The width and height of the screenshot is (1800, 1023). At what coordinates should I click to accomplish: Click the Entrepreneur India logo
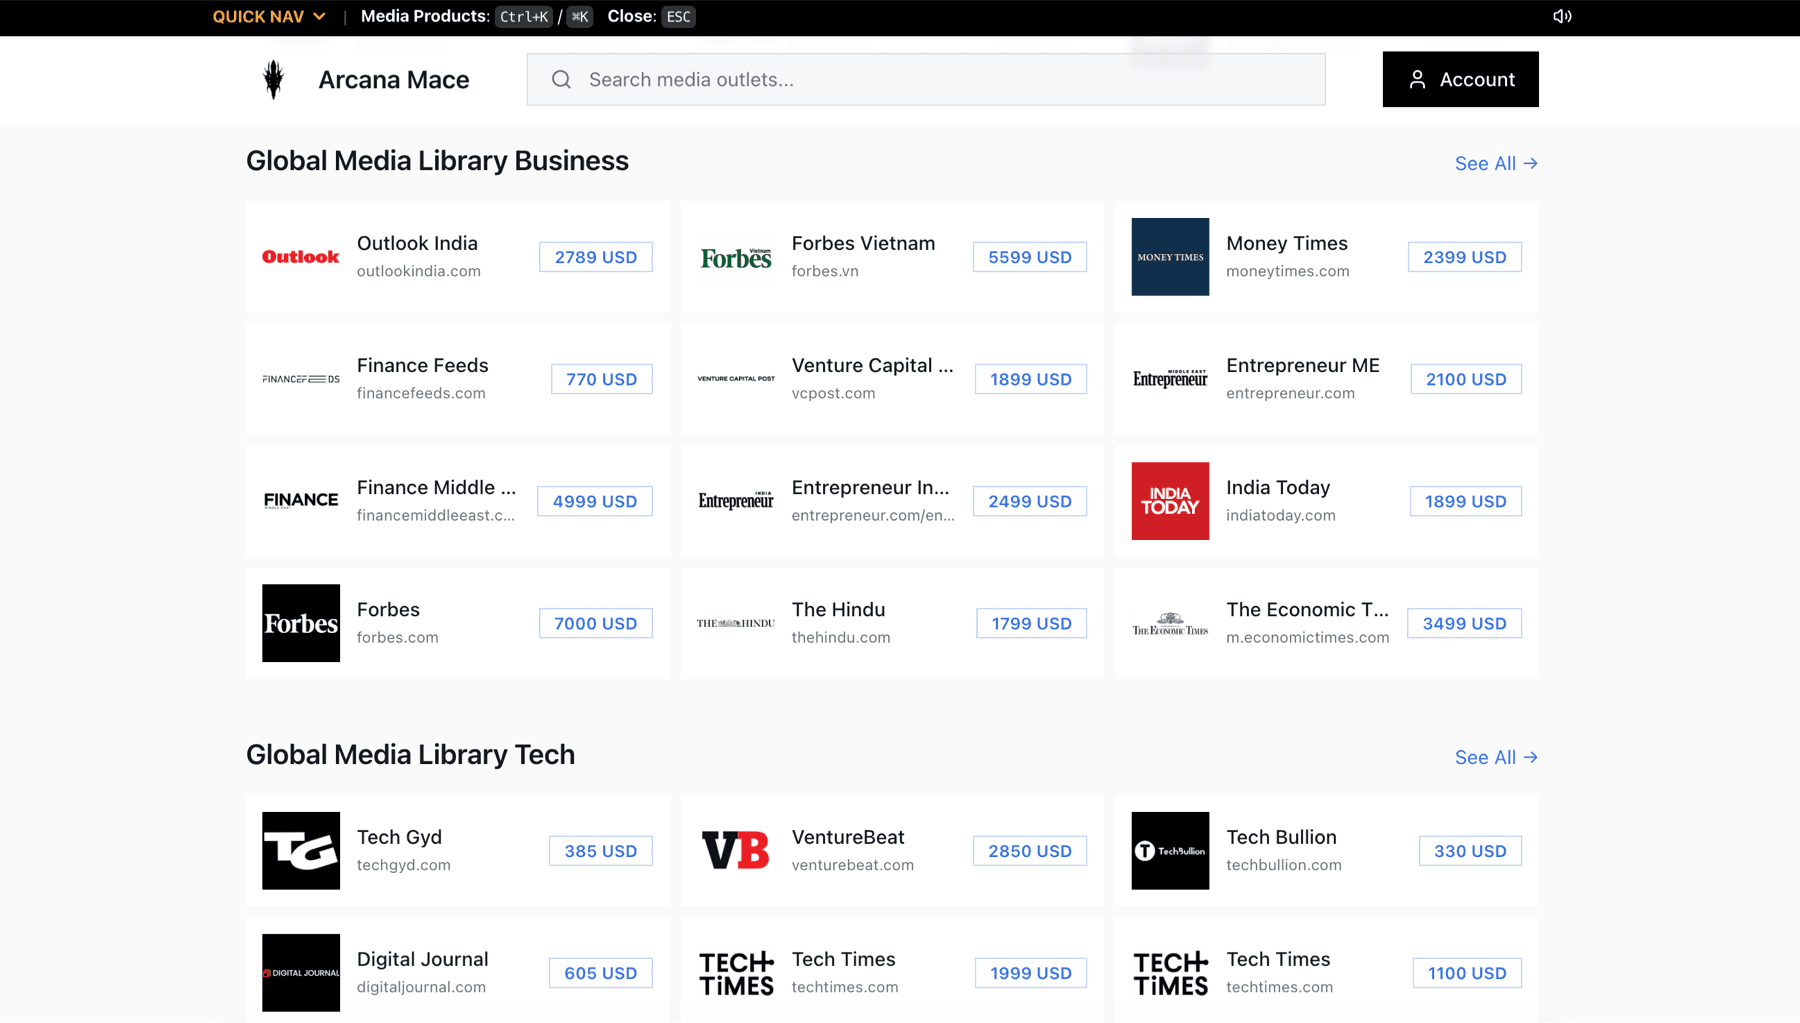point(736,501)
